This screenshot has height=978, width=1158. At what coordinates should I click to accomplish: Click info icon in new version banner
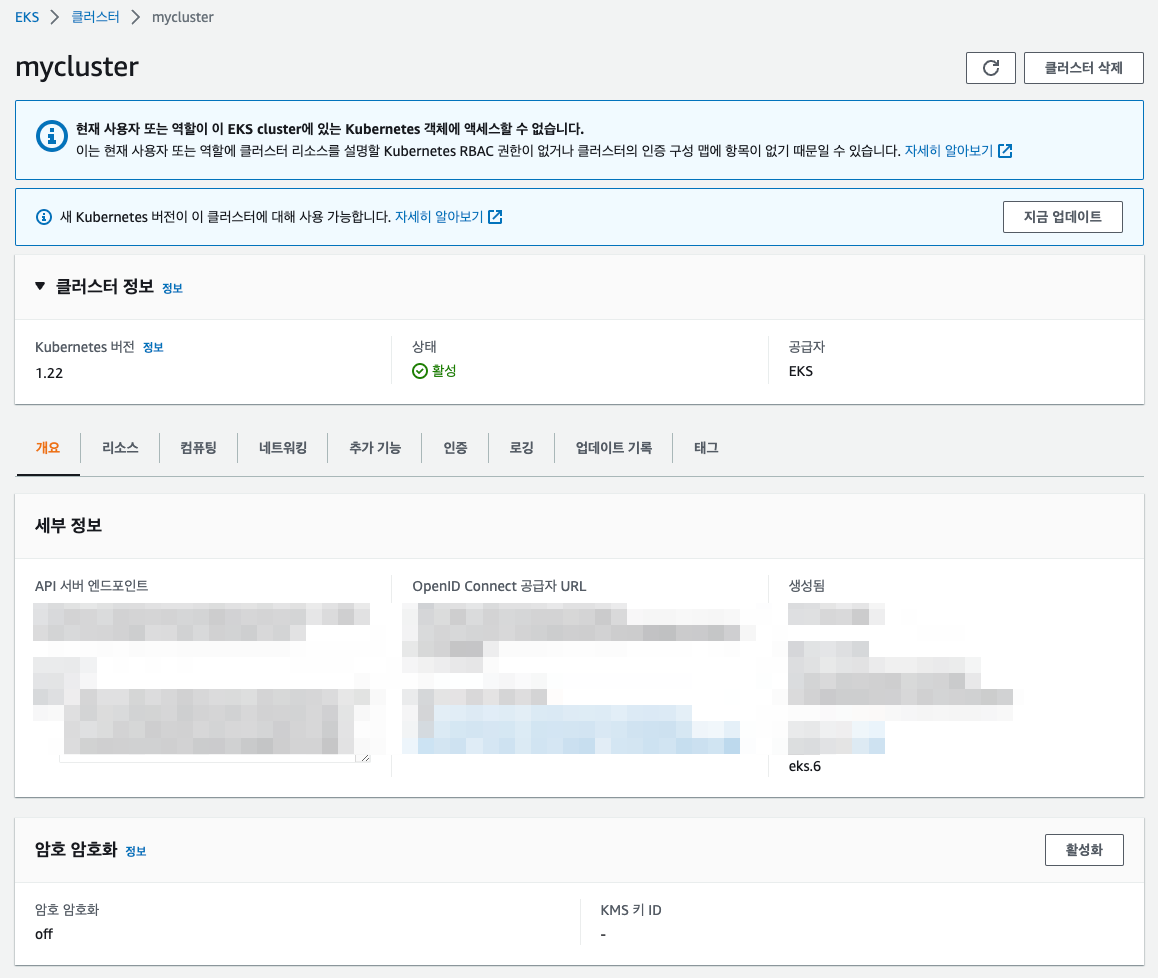[44, 216]
